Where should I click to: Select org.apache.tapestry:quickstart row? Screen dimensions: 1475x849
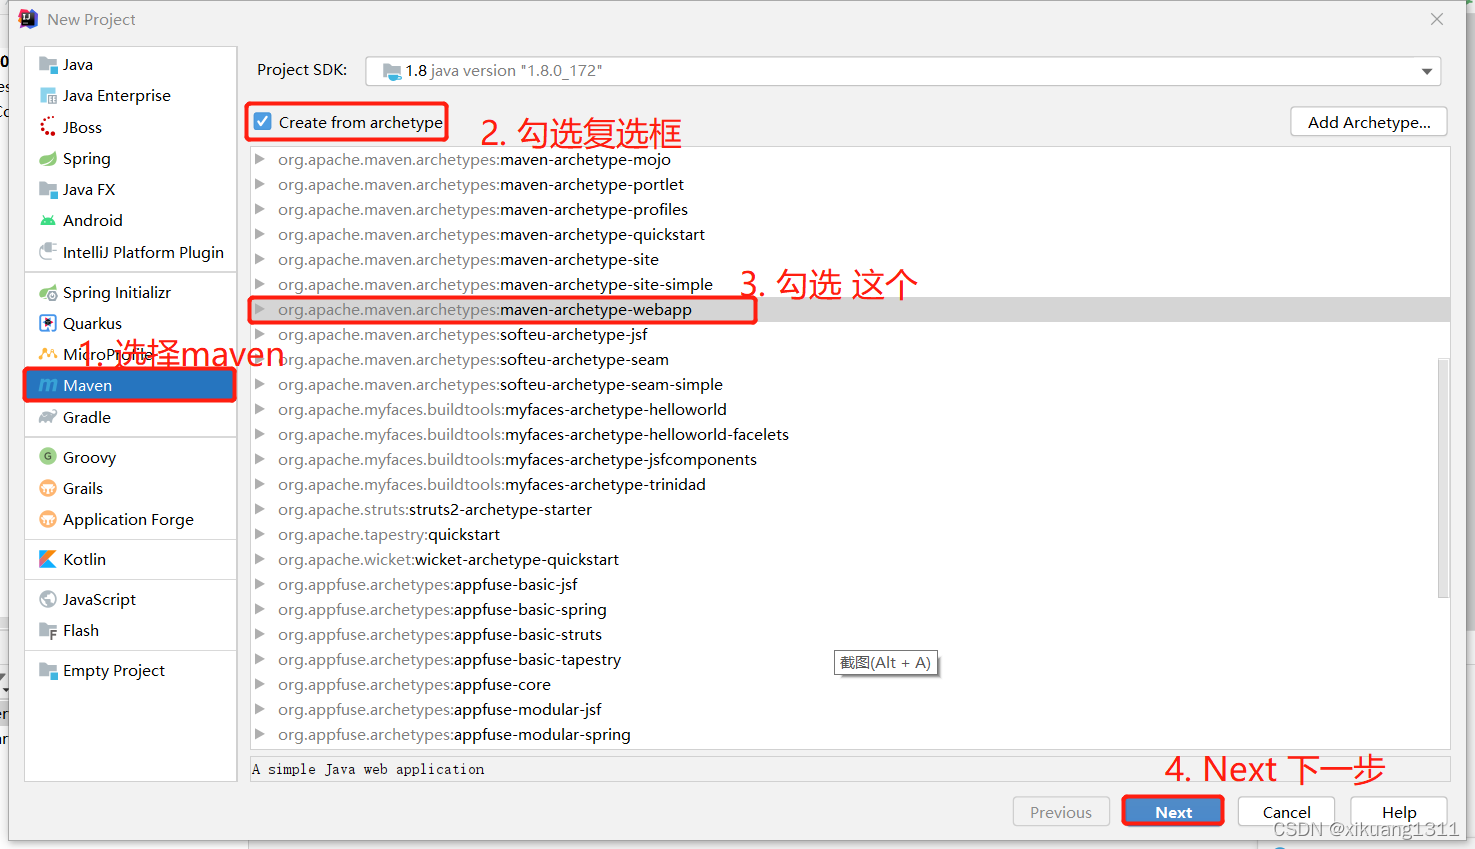tap(850, 534)
